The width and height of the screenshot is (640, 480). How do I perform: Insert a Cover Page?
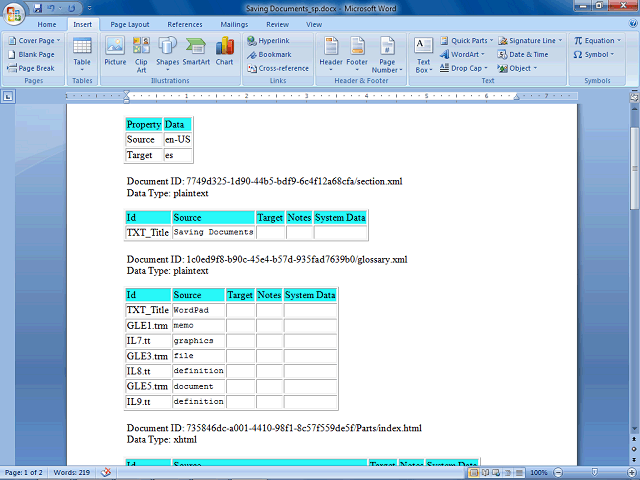click(34, 40)
